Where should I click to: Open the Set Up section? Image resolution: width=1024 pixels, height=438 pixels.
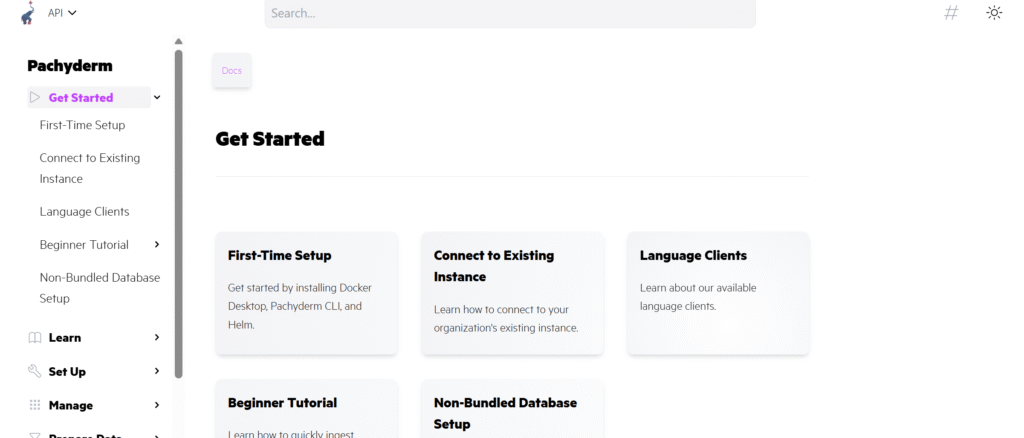(67, 371)
